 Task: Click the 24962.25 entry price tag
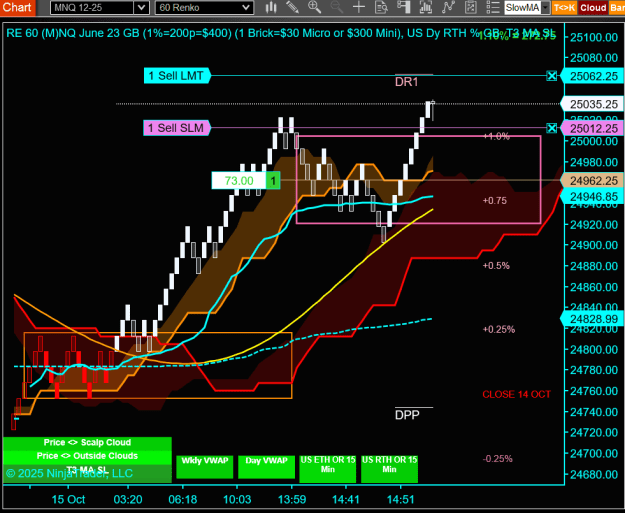click(x=592, y=181)
